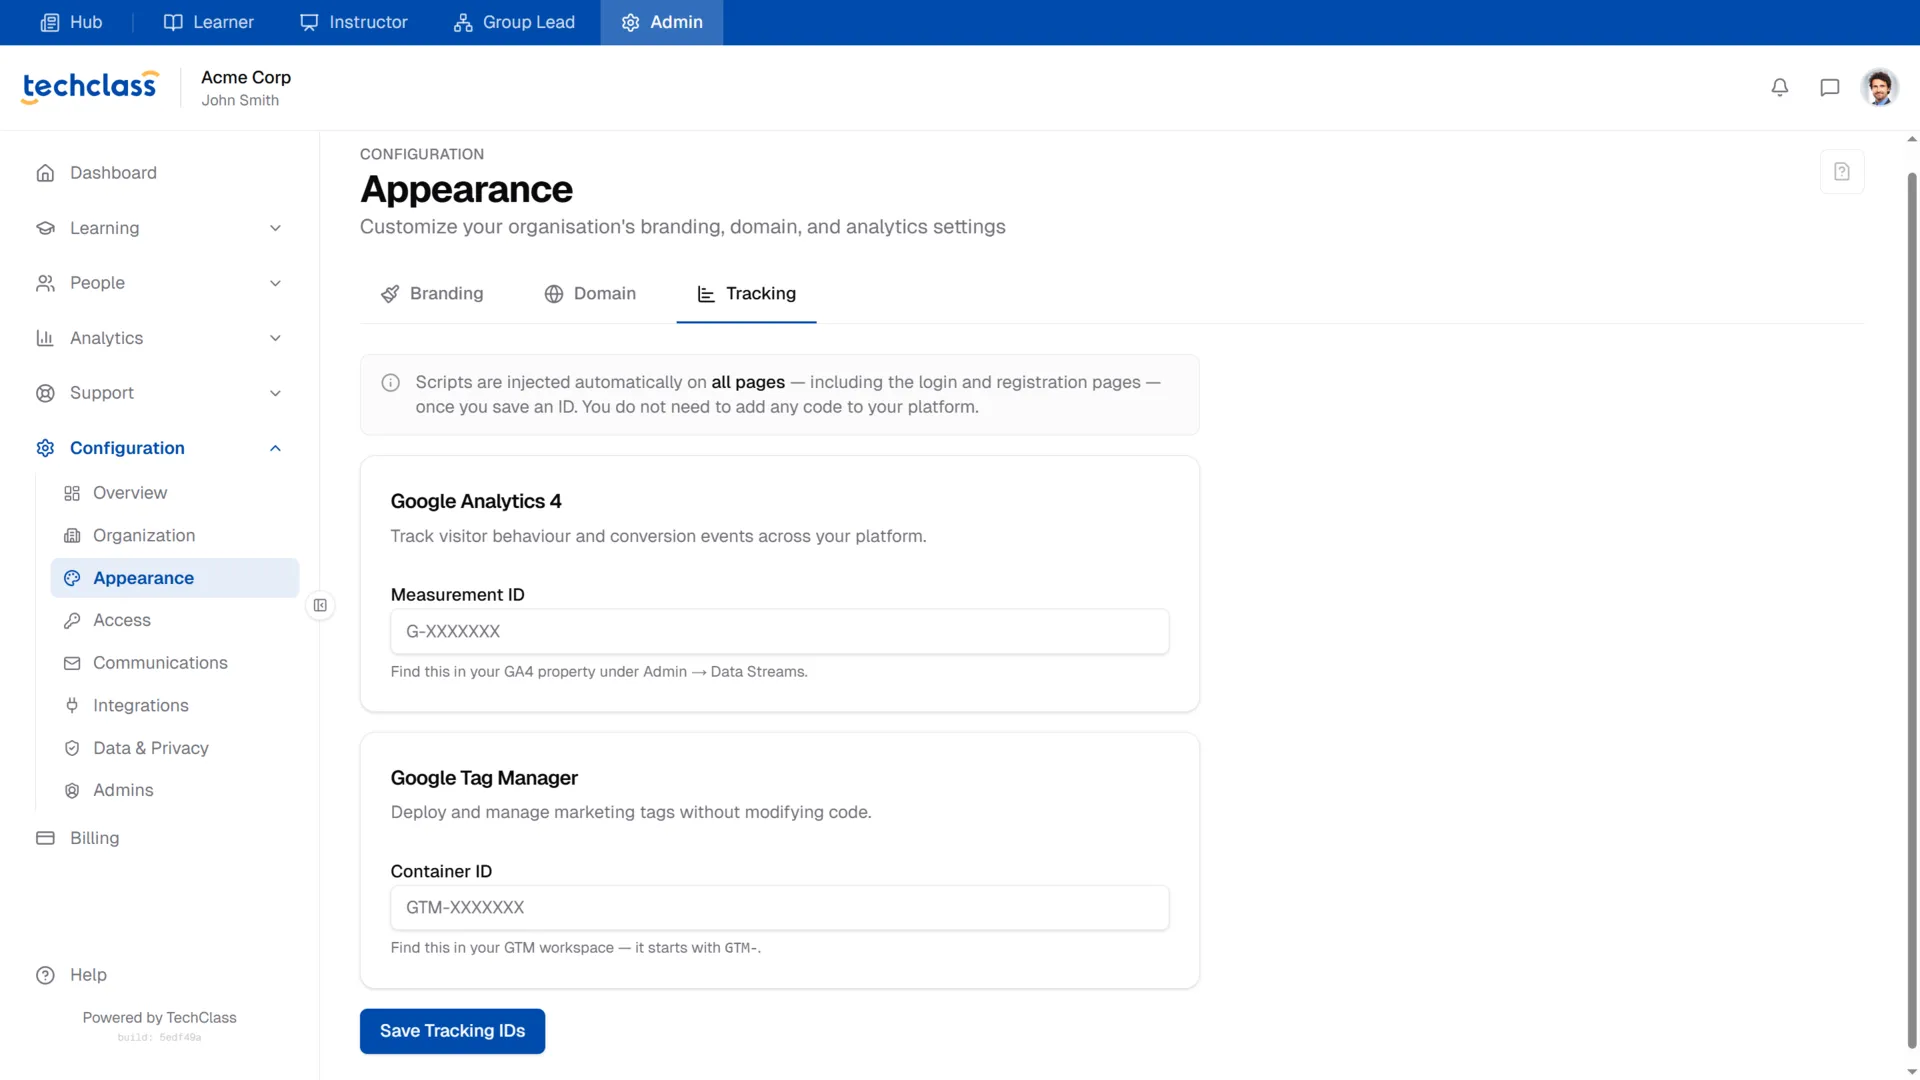Switch to the Group Lead view

pos(514,22)
